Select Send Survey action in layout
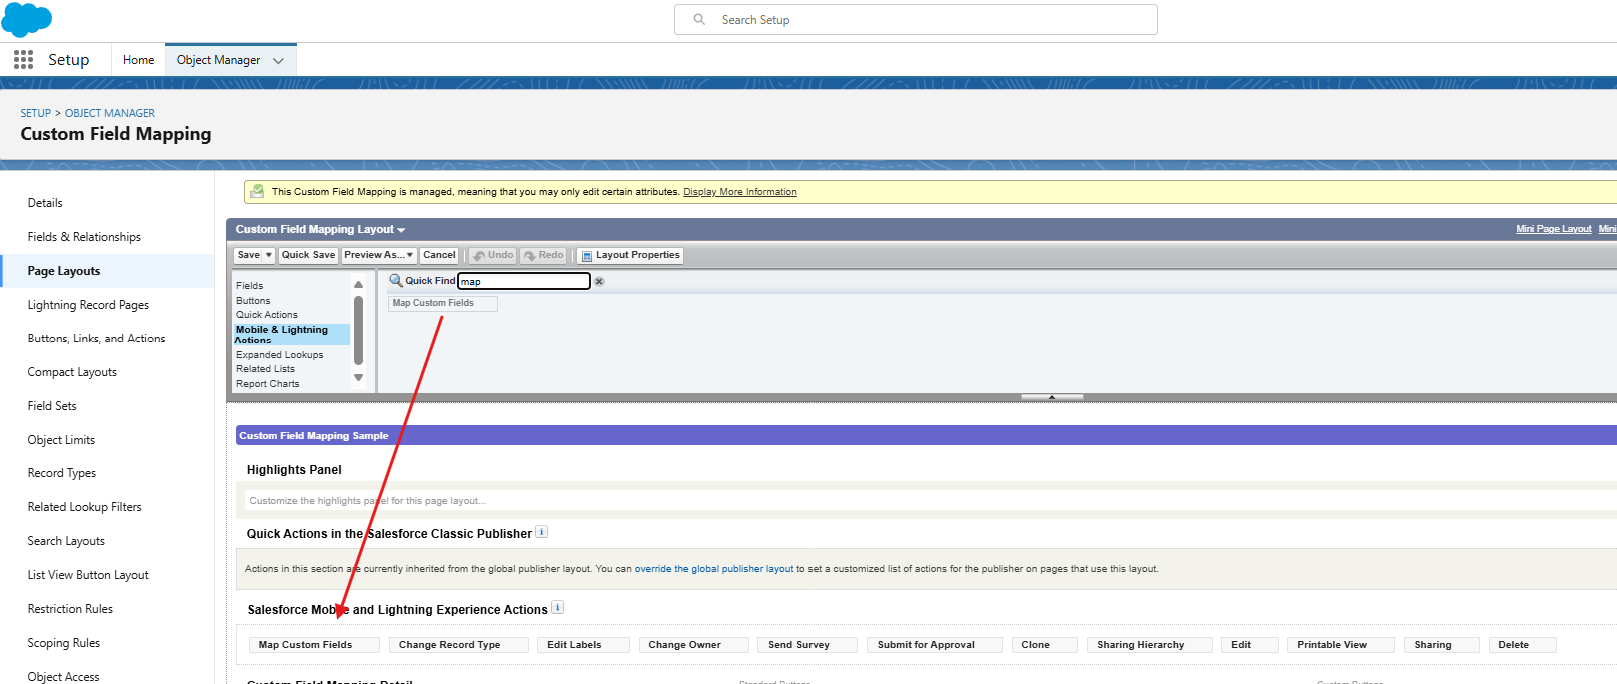The height and width of the screenshot is (684, 1617). click(x=807, y=645)
